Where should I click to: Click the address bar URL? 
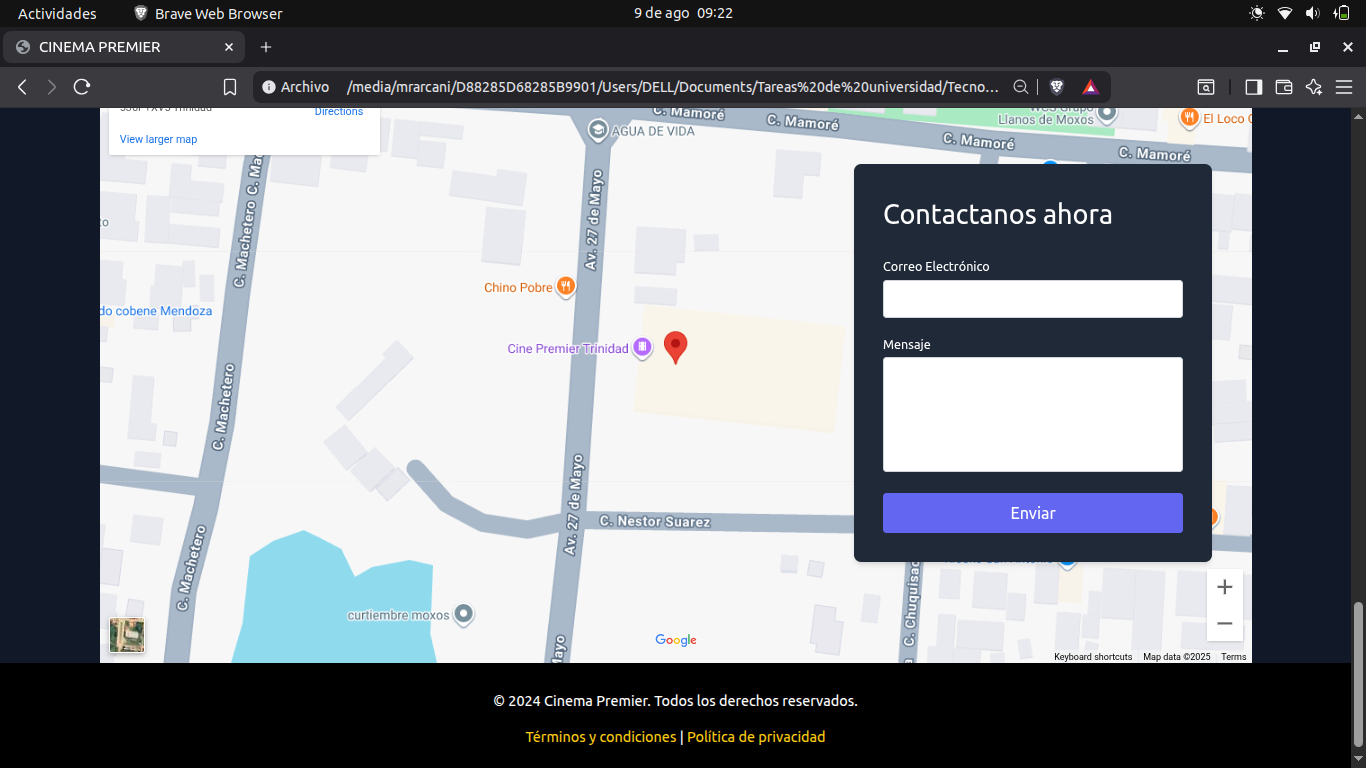672,87
